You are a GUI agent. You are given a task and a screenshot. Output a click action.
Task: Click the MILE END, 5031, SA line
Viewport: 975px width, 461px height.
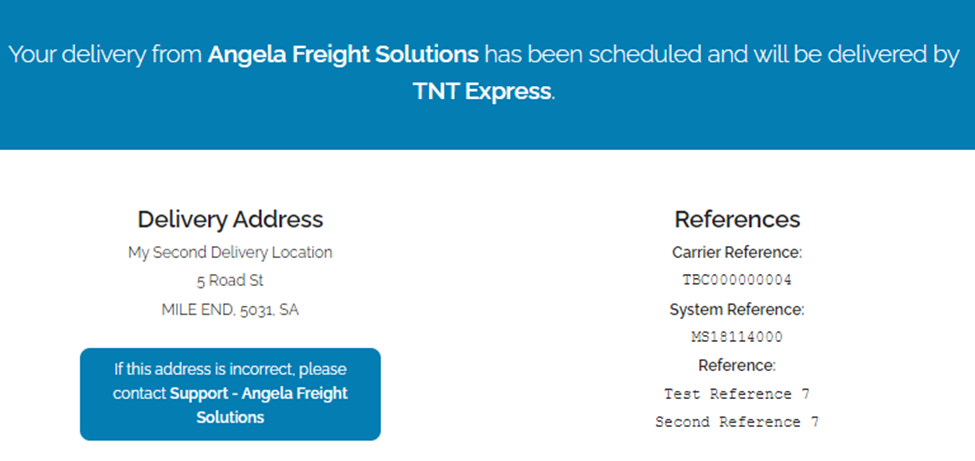pos(230,310)
